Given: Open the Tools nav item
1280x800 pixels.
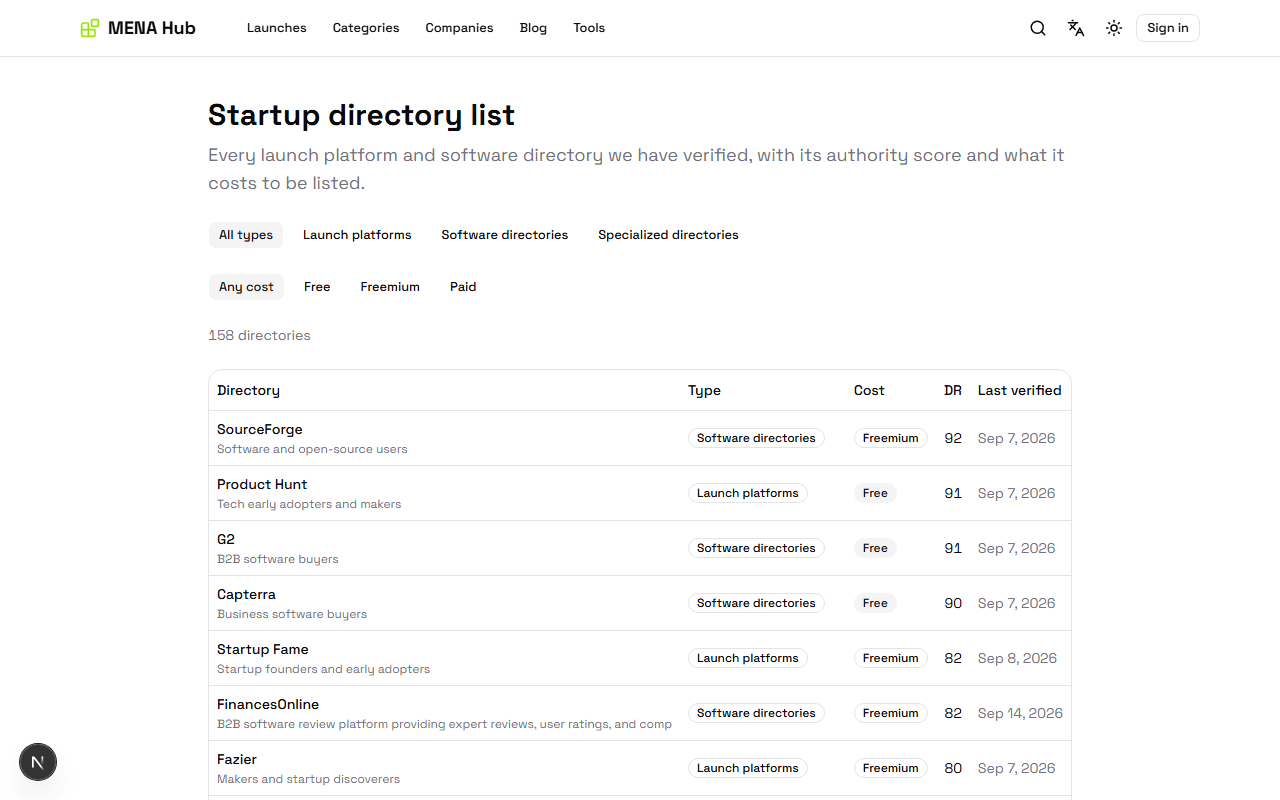Looking at the screenshot, I should click(x=589, y=28).
